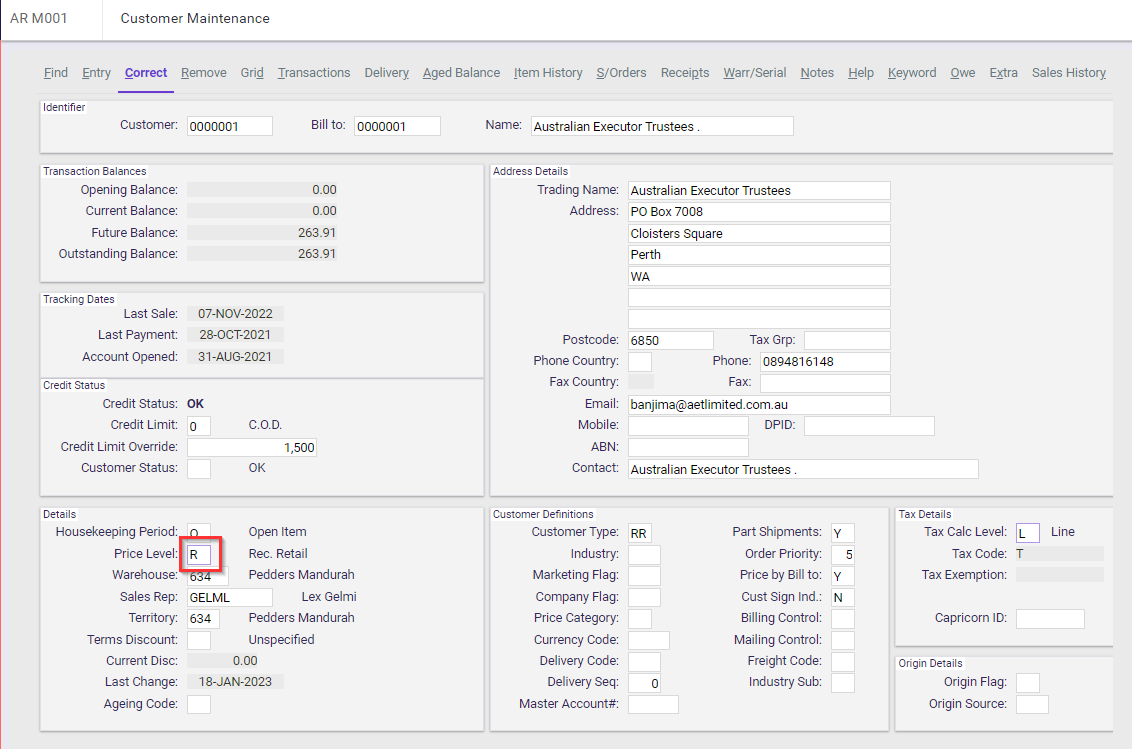Edit the Contact field
This screenshot has width=1132, height=749.
[x=803, y=469]
